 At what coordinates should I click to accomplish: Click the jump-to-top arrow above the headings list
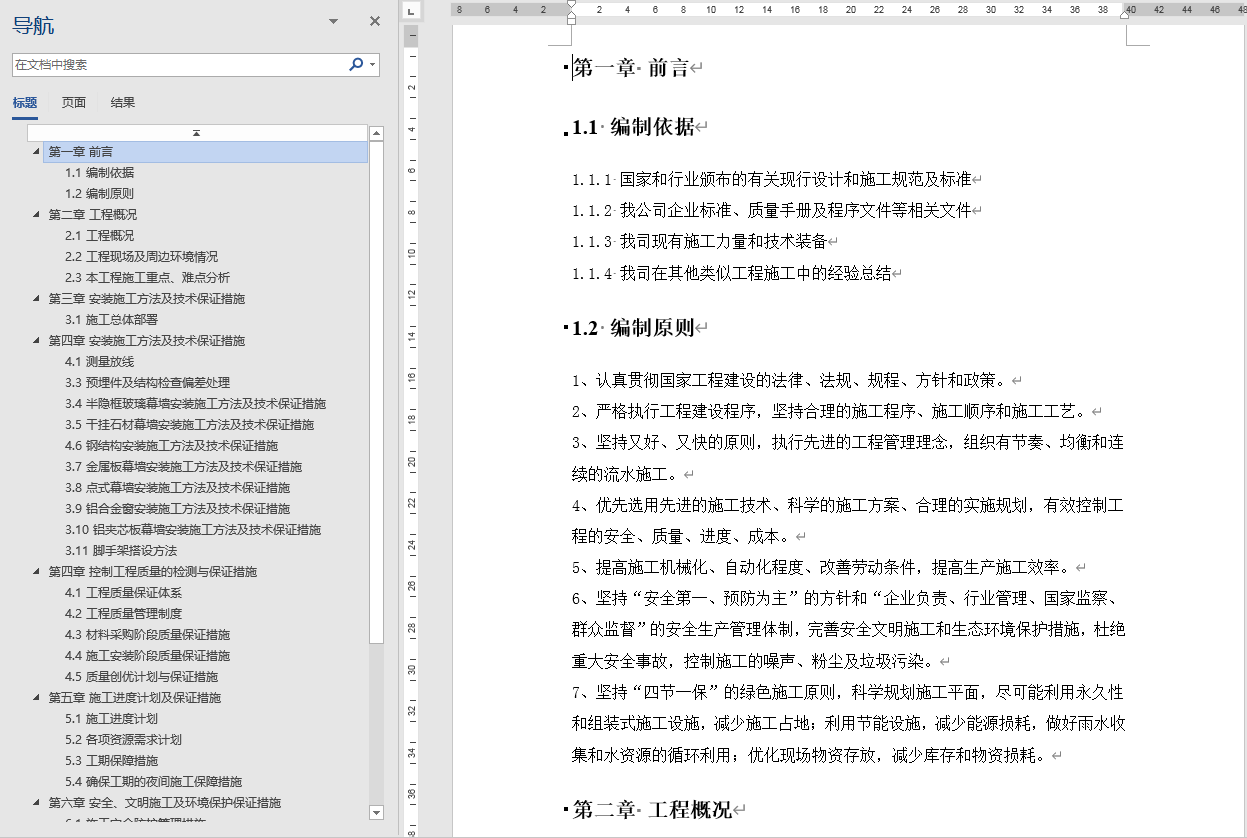196,132
